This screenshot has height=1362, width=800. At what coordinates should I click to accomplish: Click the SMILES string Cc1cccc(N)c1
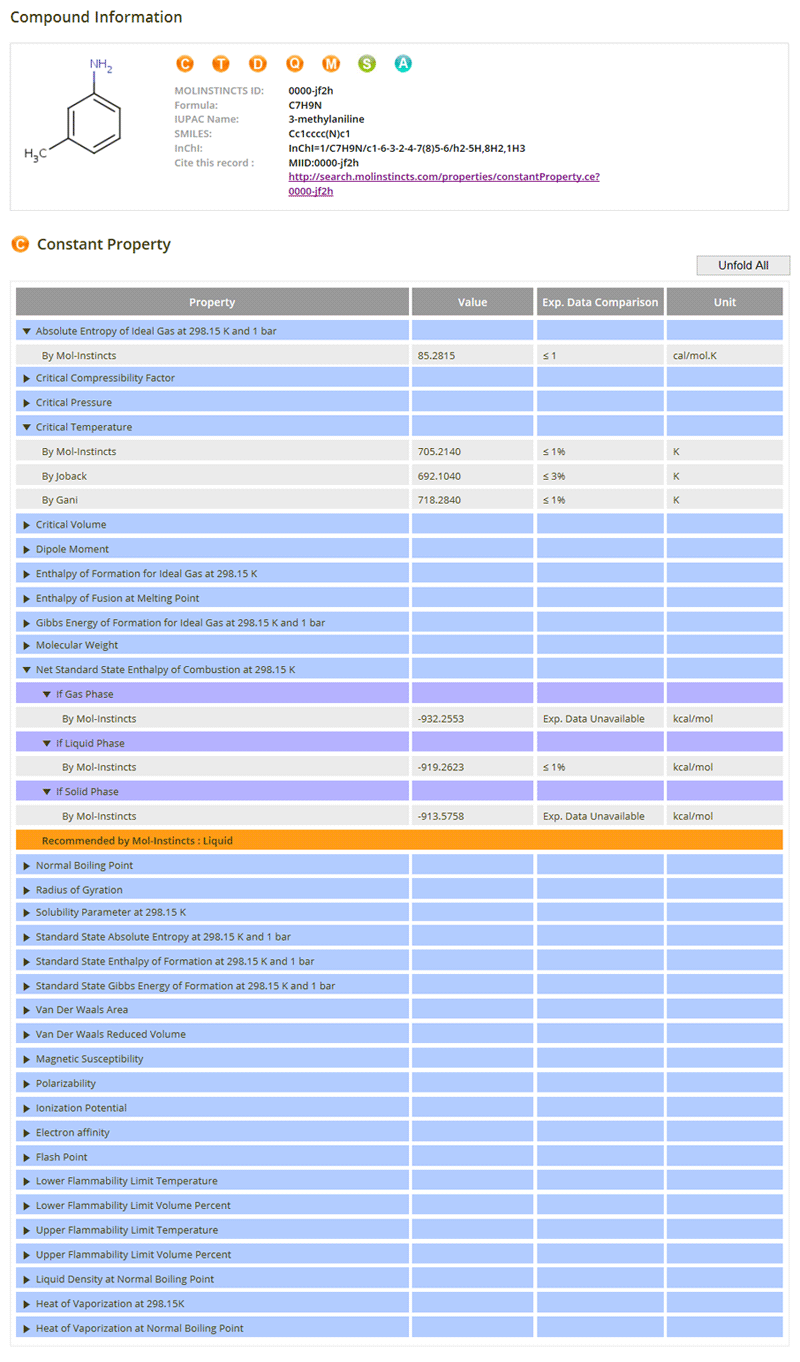pos(319,134)
